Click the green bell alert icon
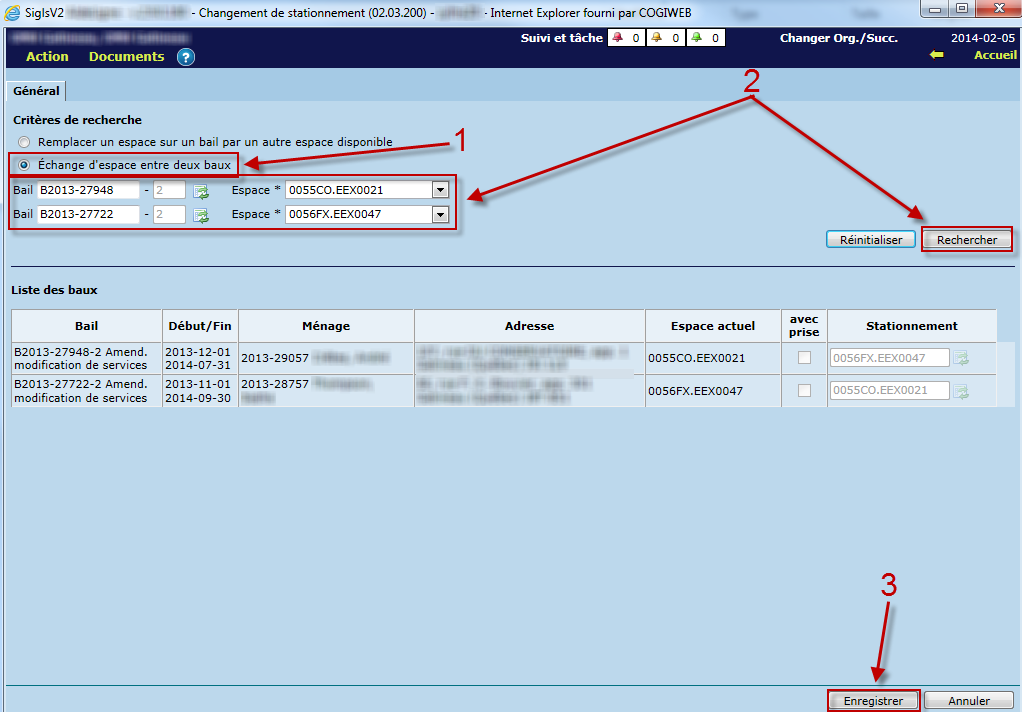This screenshot has height=712, width=1022. click(695, 38)
